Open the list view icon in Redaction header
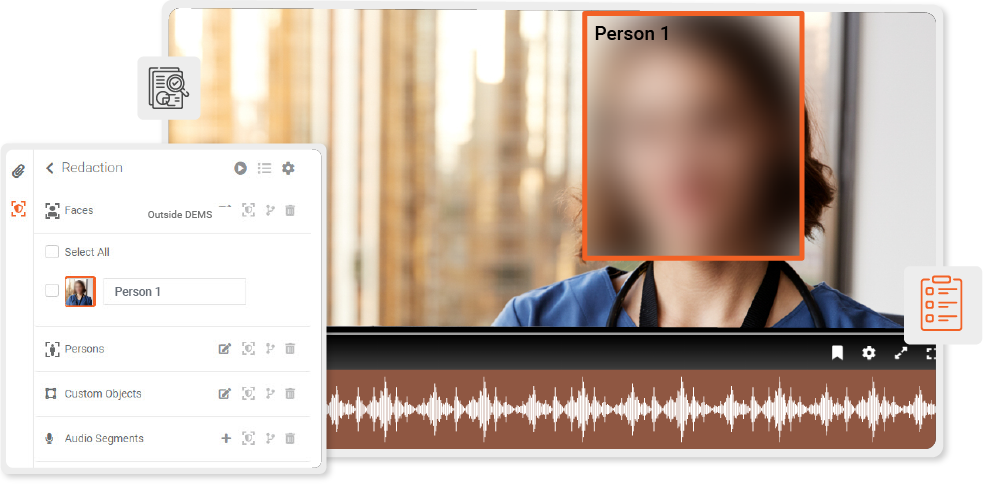This screenshot has width=1000, height=500. 265,168
